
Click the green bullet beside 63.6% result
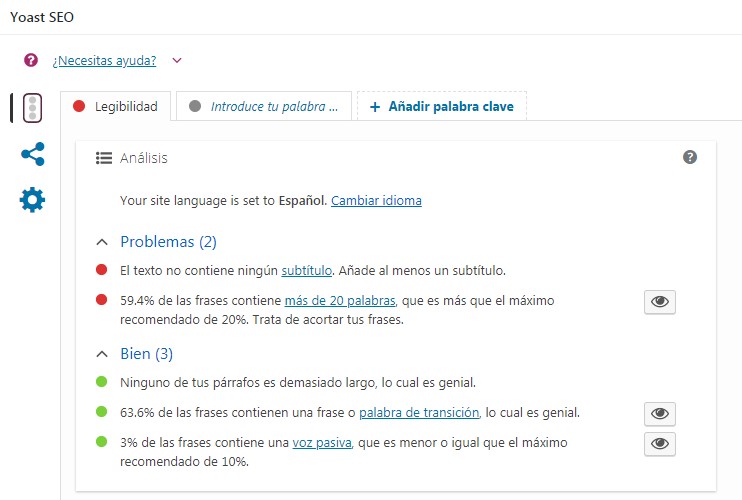pos(101,412)
